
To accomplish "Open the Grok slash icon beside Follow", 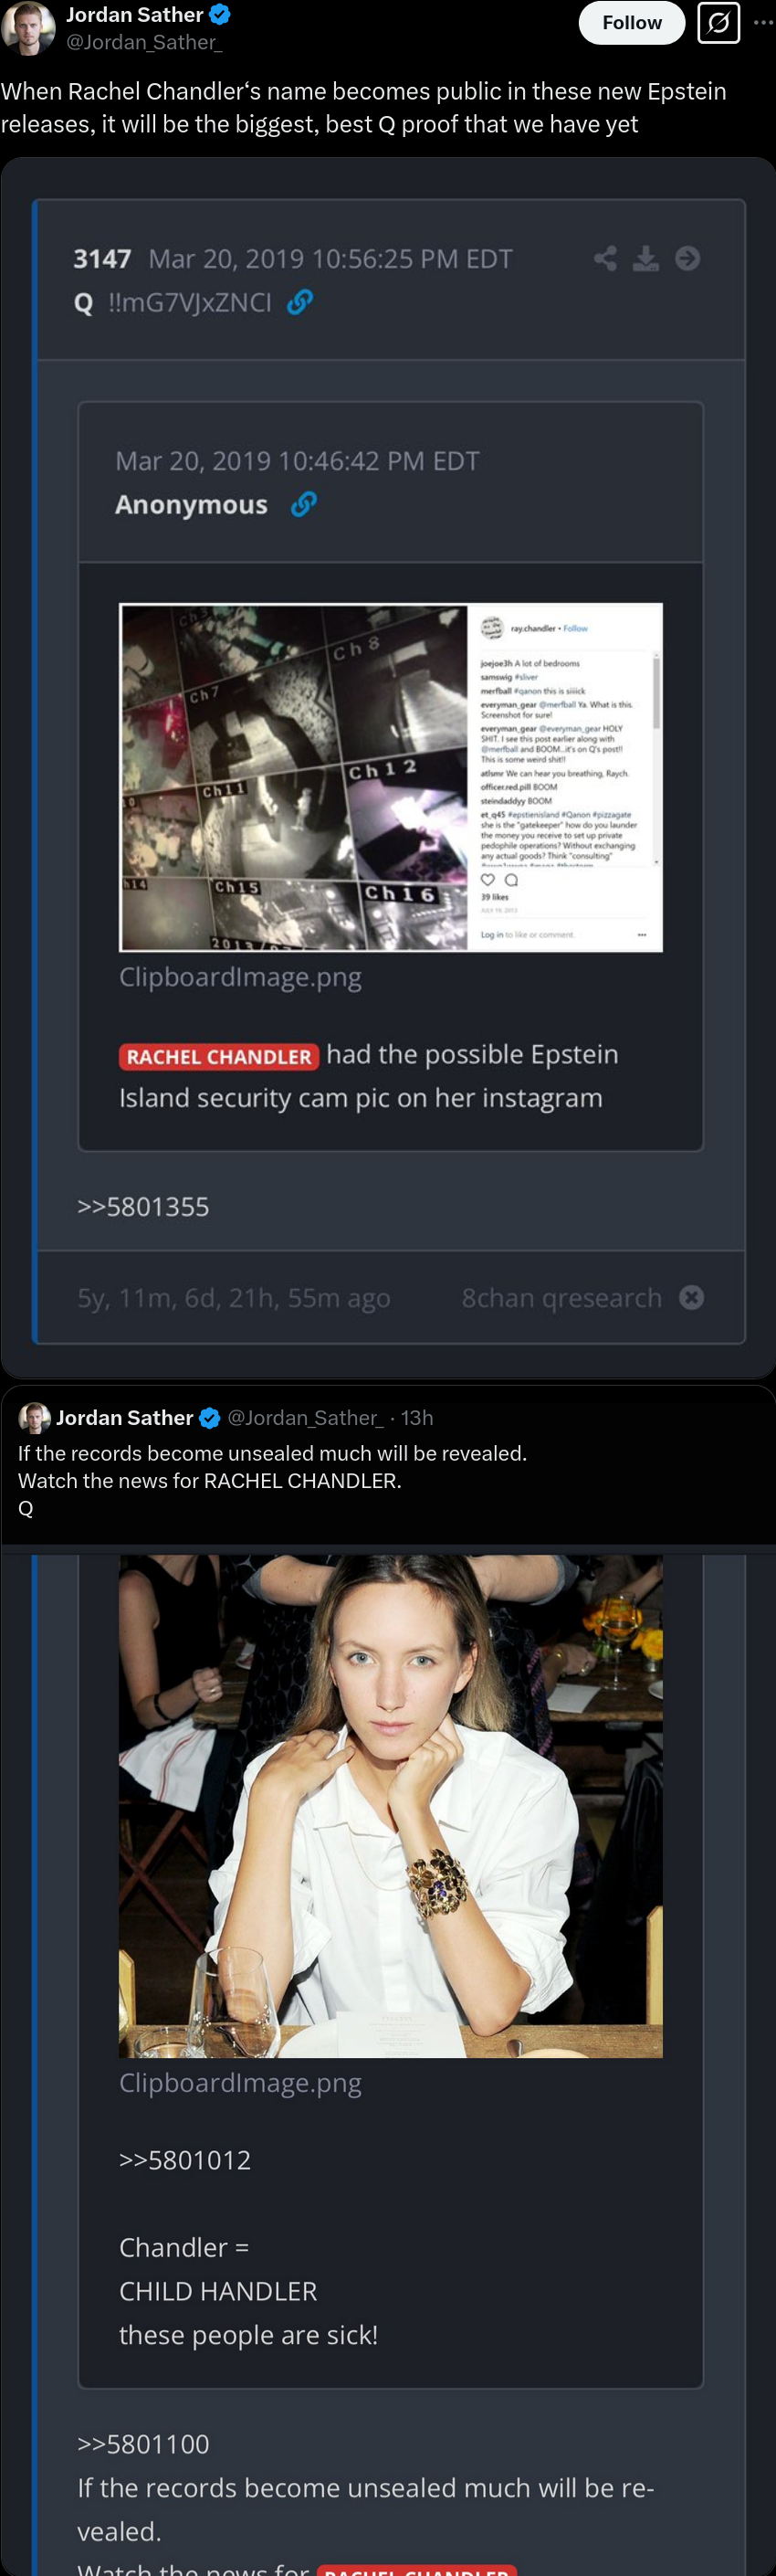I will (718, 23).
